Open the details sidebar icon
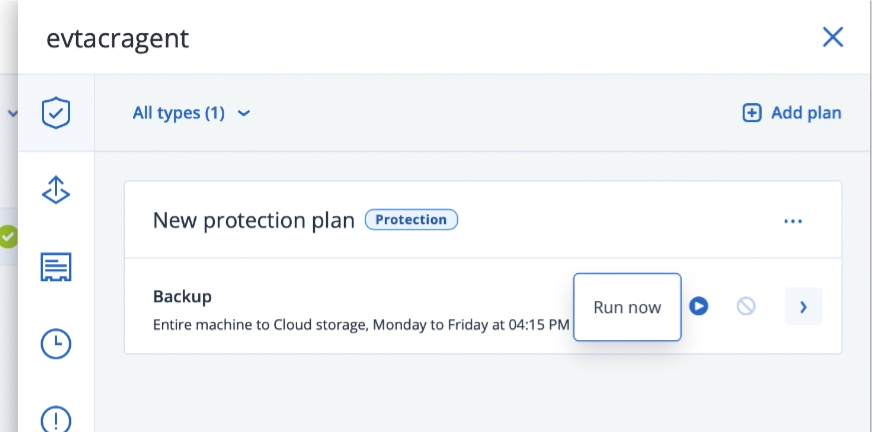872x432 pixels. (56, 267)
